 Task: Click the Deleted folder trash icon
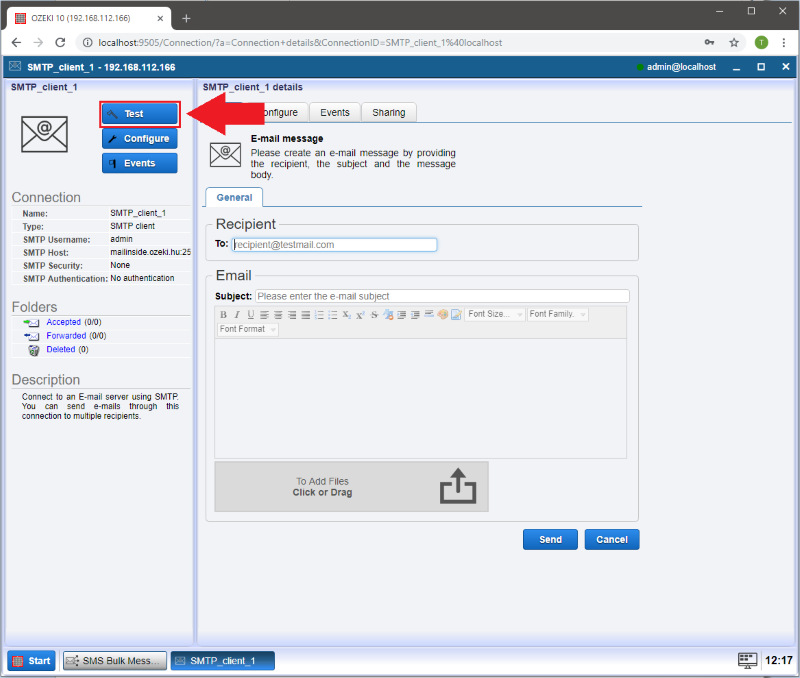pos(33,350)
